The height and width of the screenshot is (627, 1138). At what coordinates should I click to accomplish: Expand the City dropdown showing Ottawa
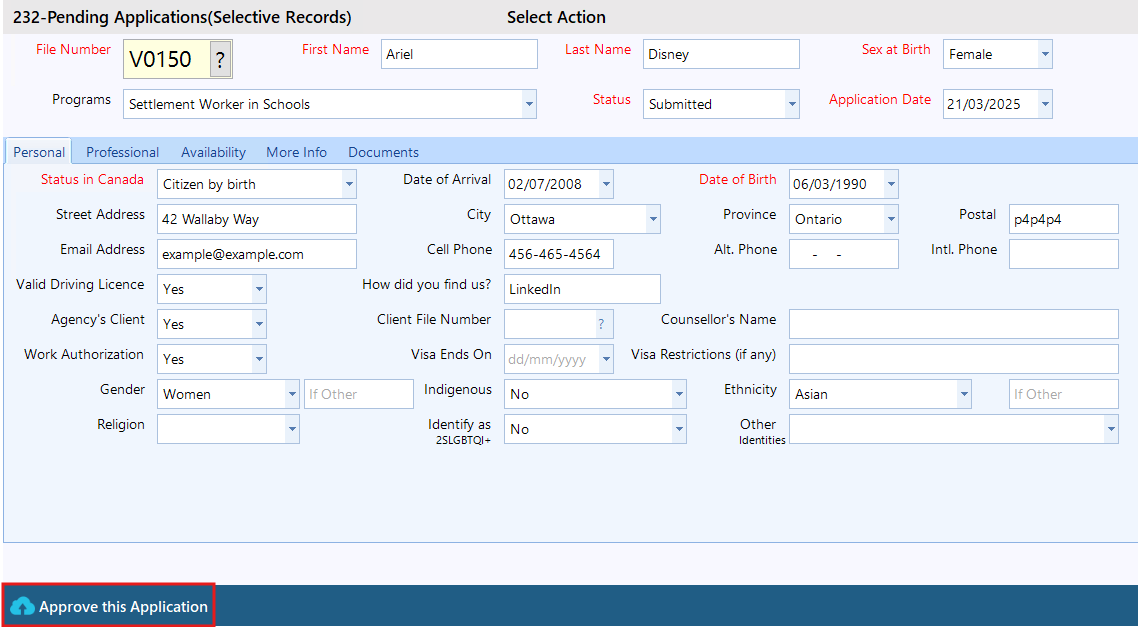coord(652,219)
